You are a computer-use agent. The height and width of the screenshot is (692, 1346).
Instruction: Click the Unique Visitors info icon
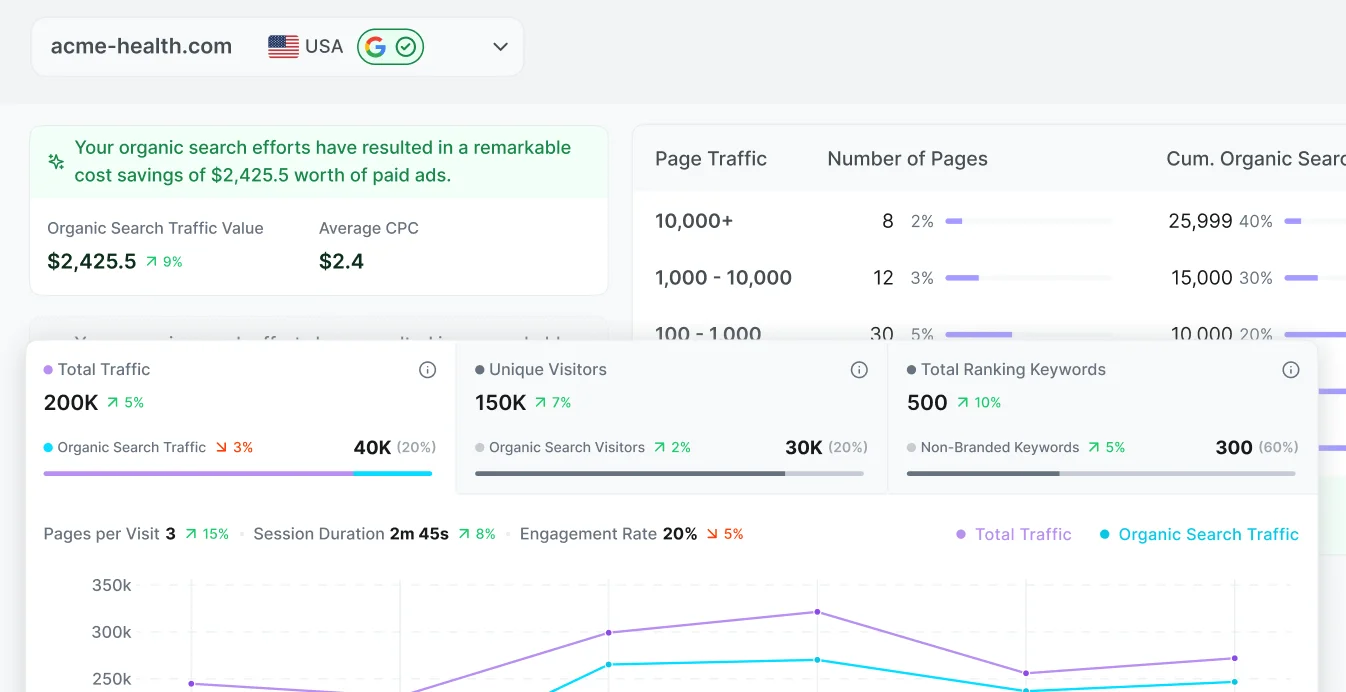[x=859, y=369]
